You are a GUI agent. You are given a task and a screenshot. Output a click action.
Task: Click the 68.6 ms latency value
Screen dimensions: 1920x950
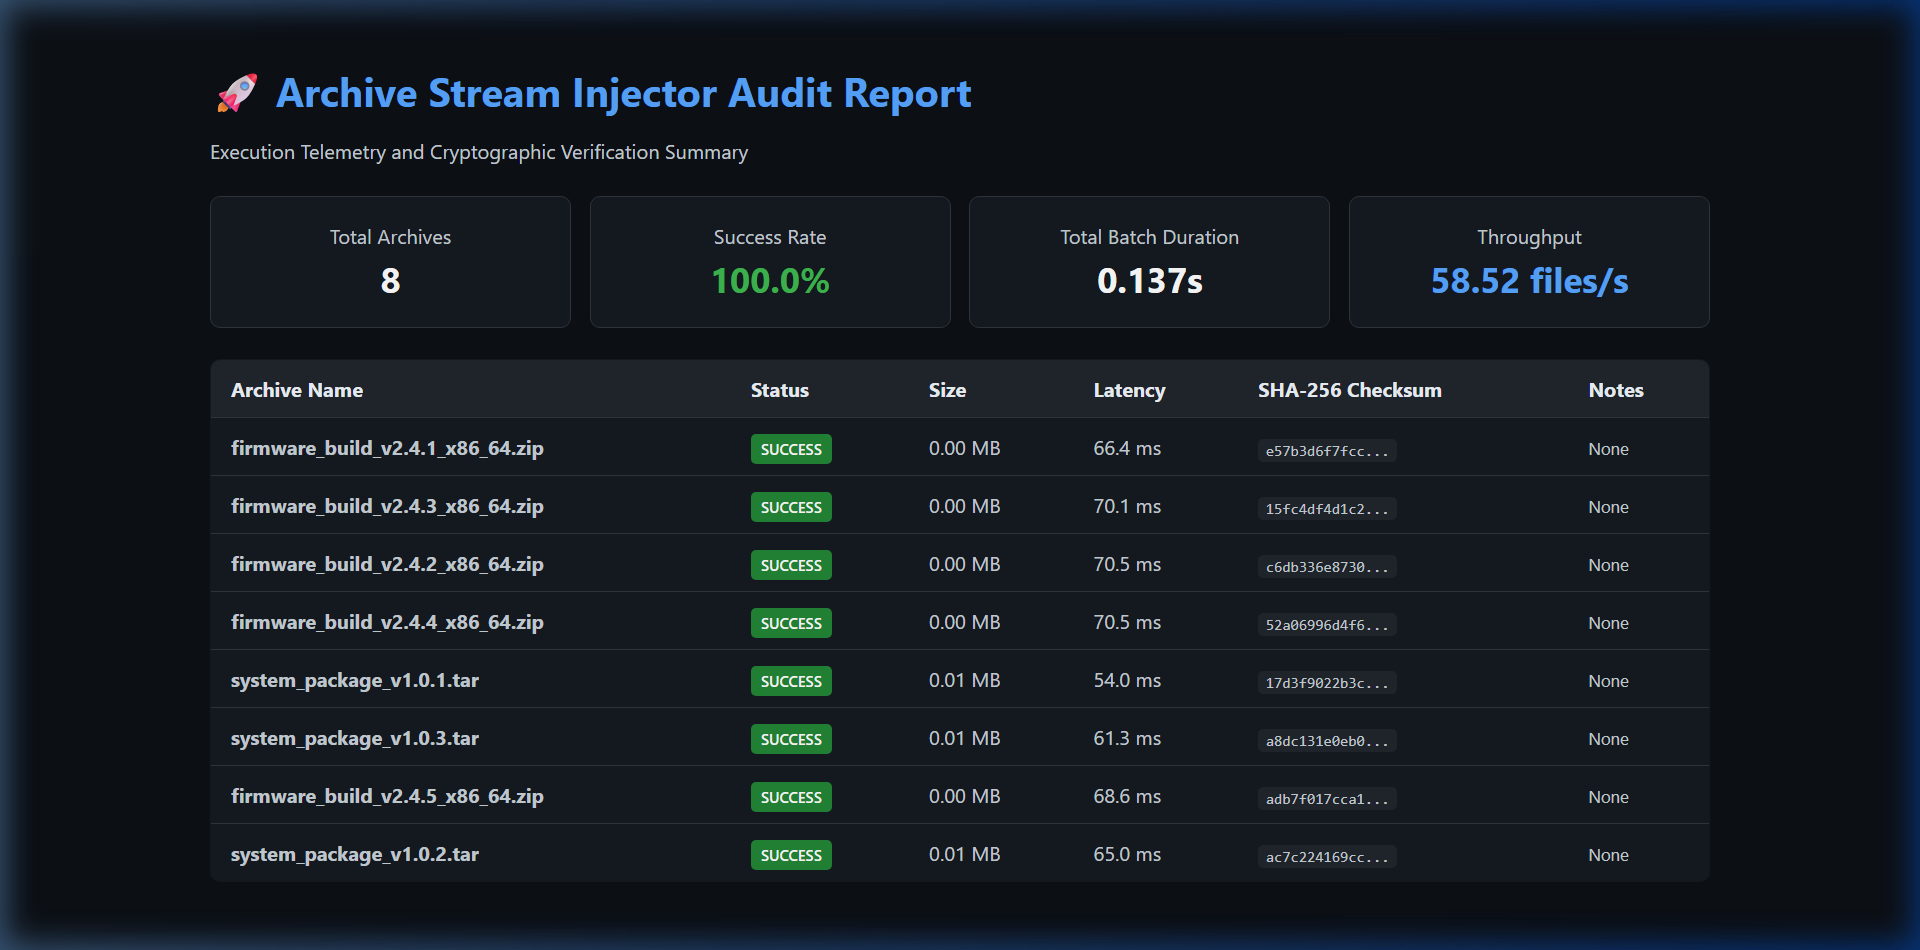(x=1127, y=796)
